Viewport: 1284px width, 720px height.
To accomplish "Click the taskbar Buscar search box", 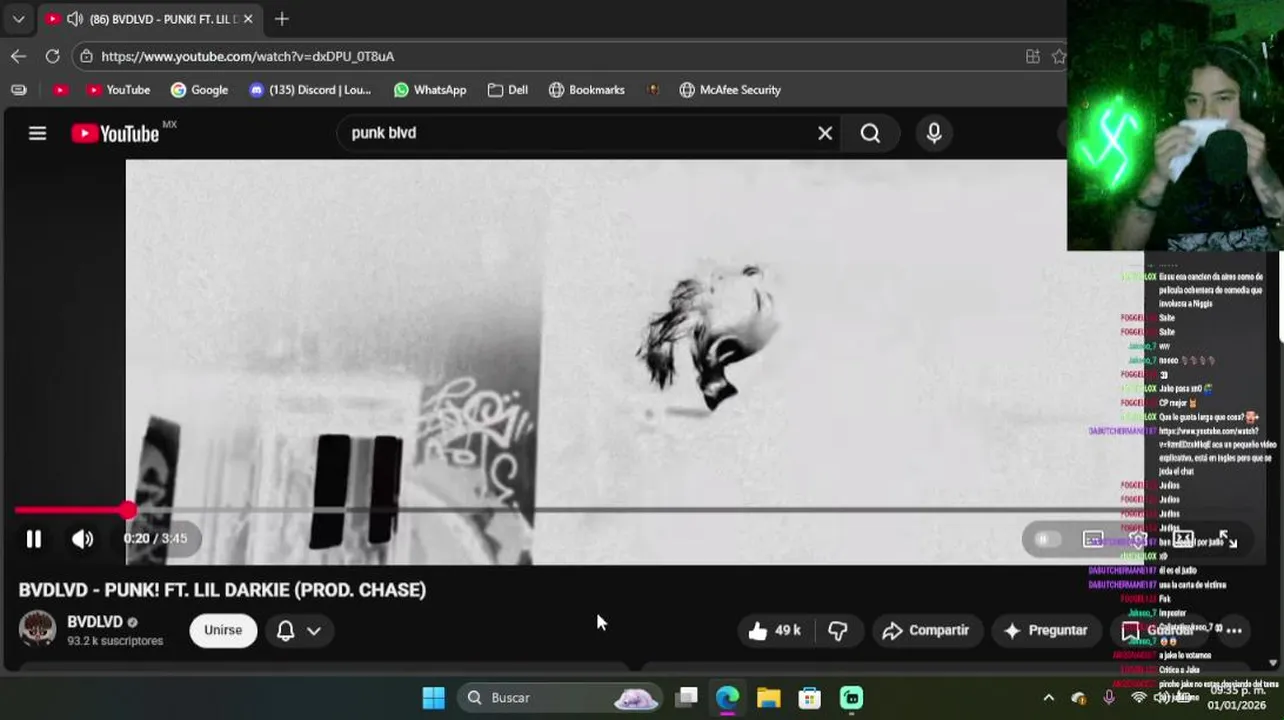I will pyautogui.click(x=560, y=697).
